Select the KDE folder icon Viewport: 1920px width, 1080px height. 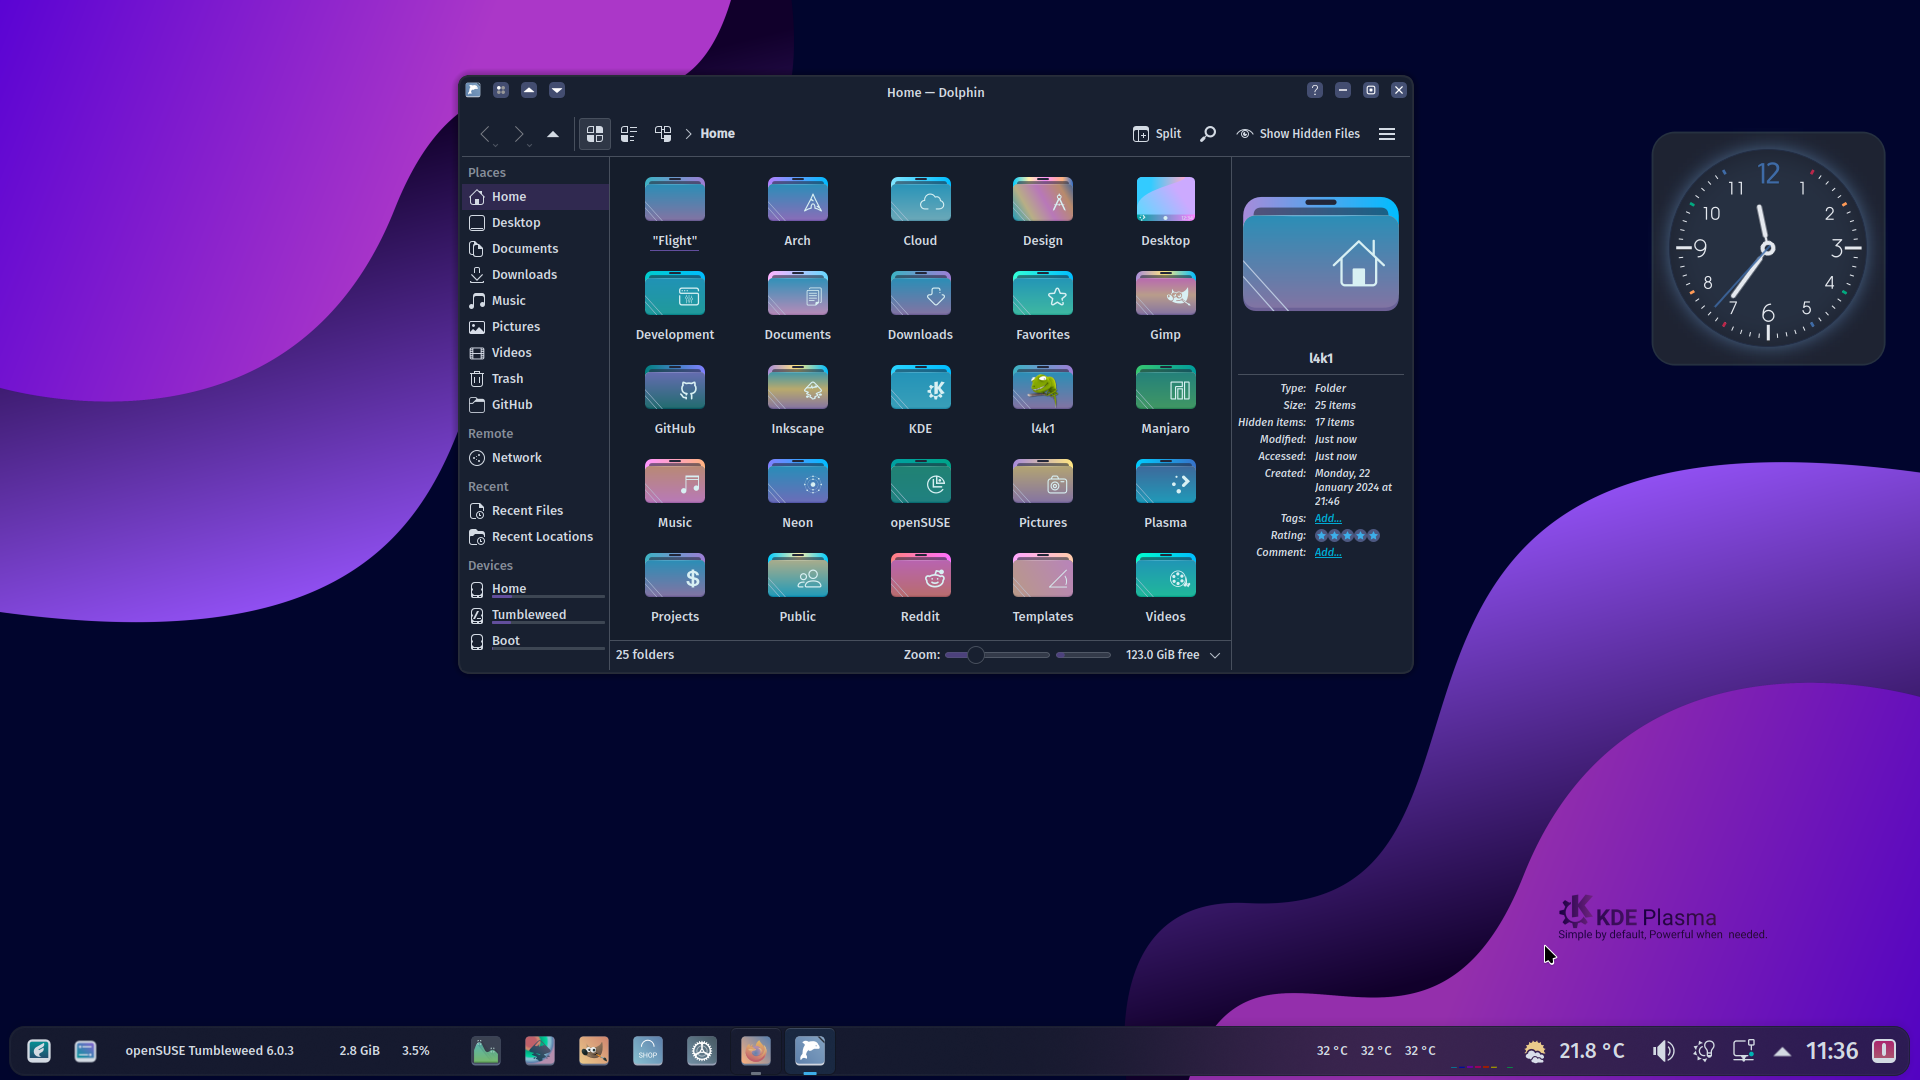[920, 388]
